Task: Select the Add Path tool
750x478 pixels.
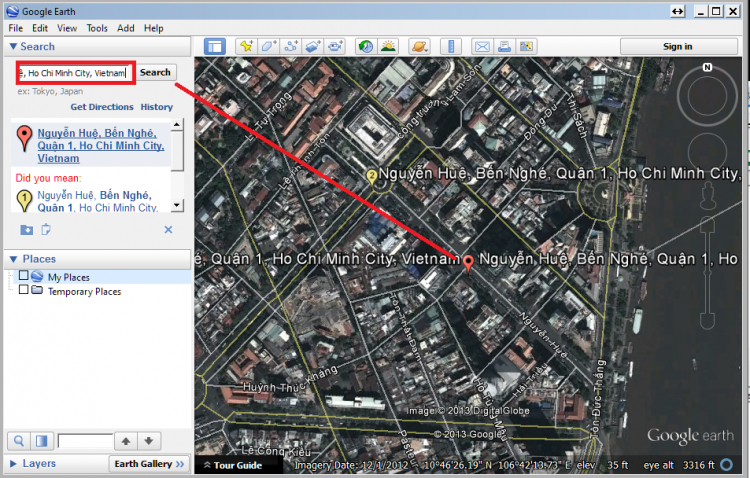Action: pyautogui.click(x=291, y=46)
